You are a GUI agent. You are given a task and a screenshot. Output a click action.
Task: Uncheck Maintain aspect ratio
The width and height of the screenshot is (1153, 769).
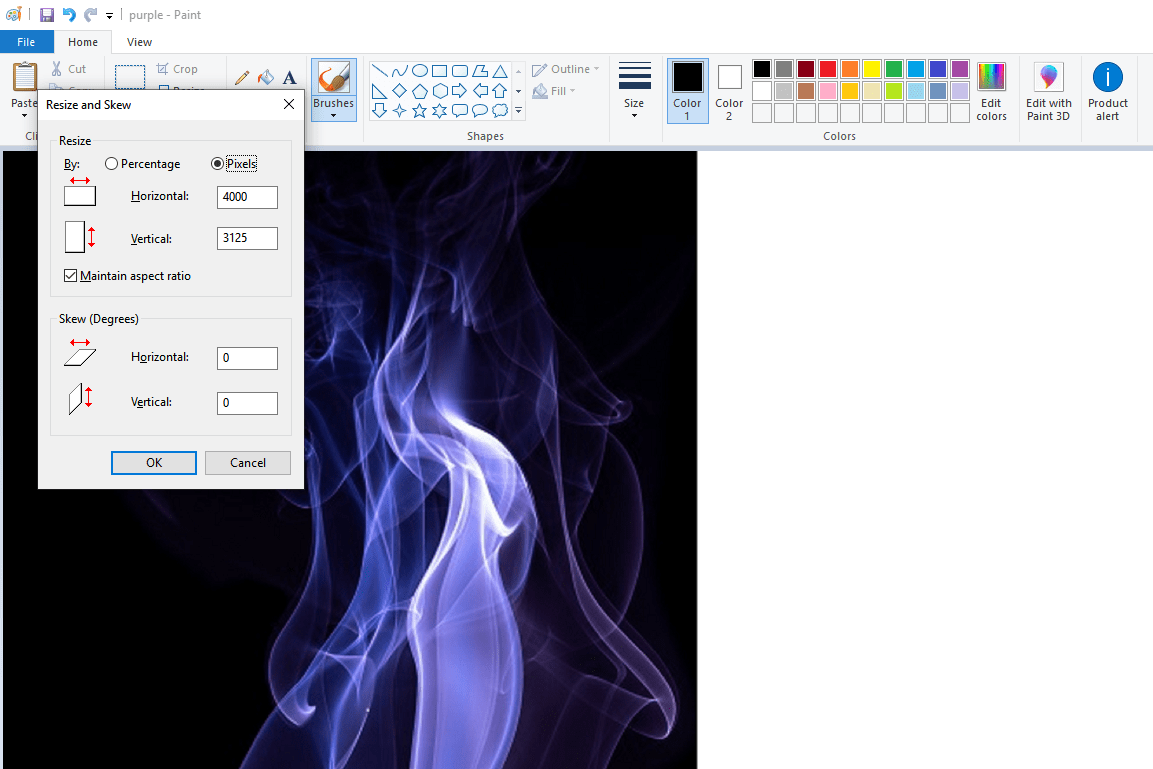click(x=71, y=275)
